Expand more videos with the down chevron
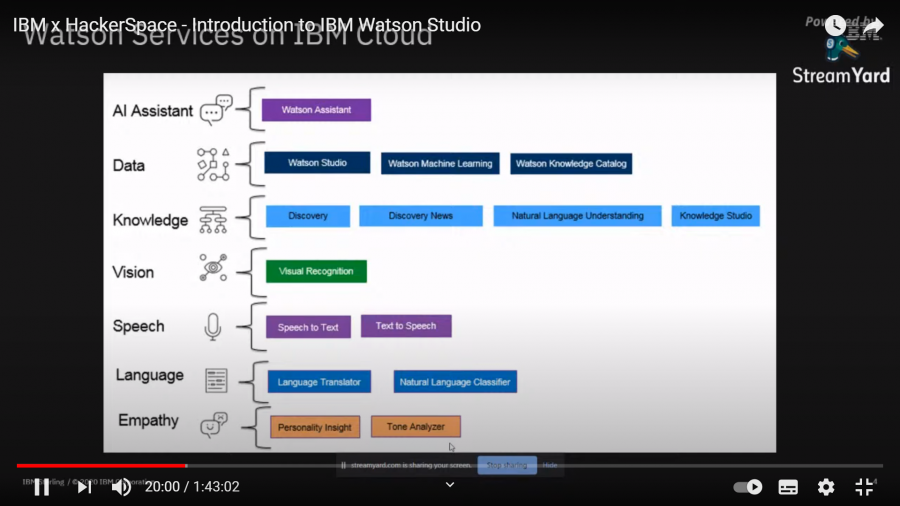 pos(450,485)
